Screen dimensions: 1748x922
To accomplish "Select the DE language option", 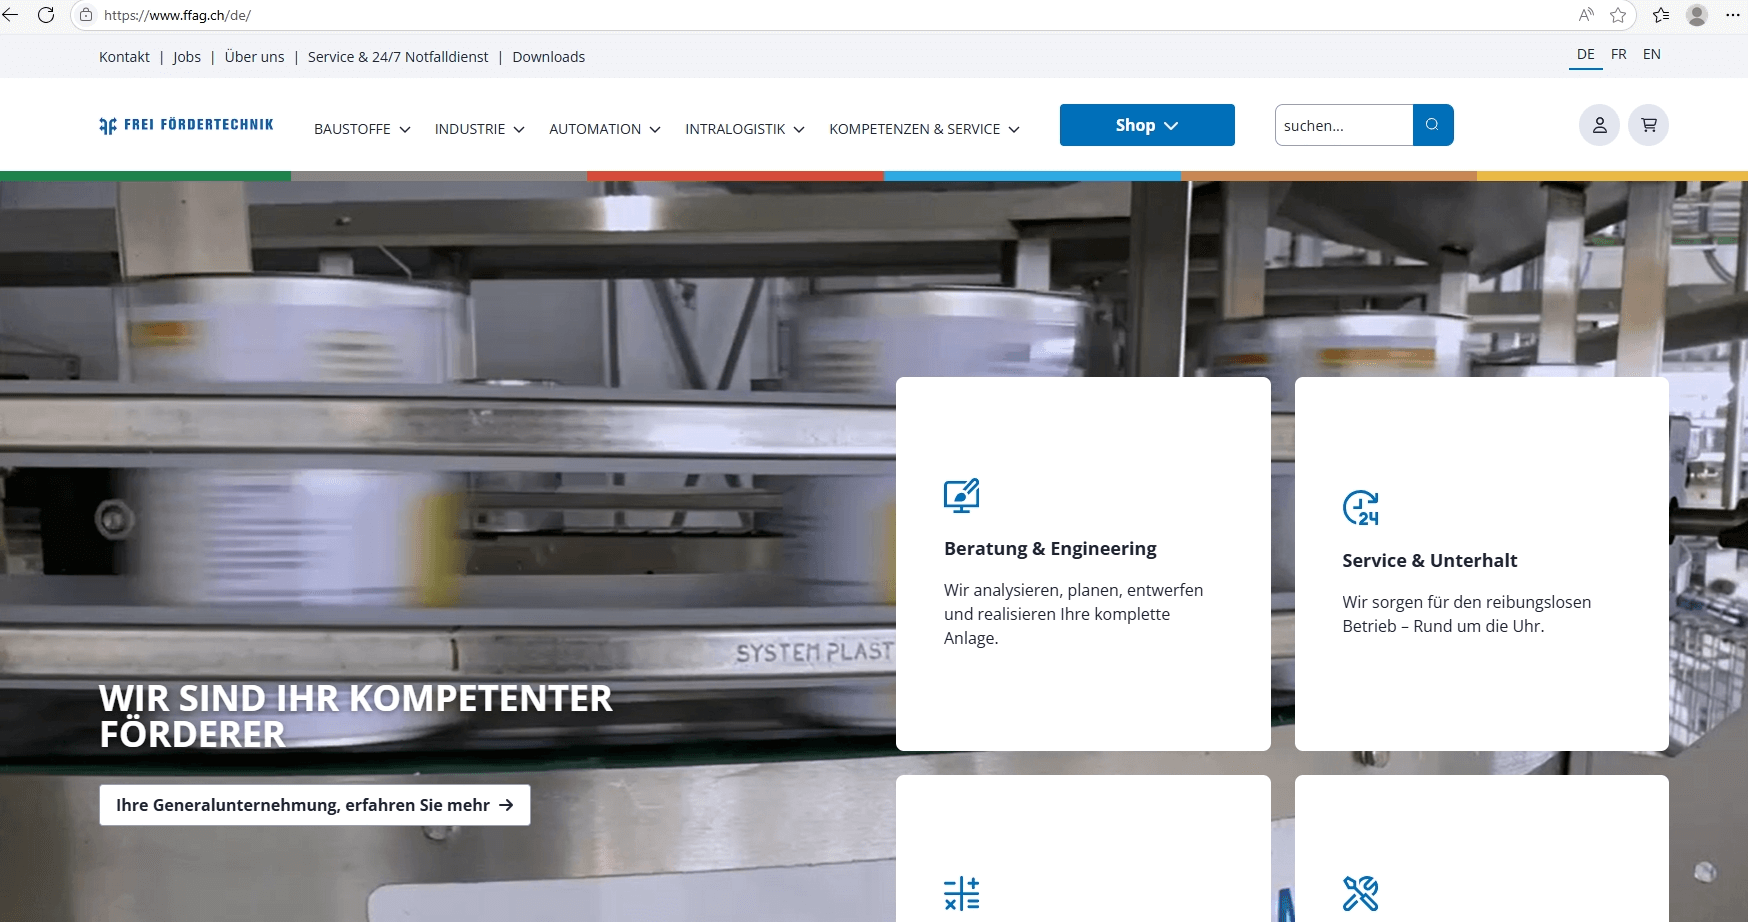I will click(1585, 54).
